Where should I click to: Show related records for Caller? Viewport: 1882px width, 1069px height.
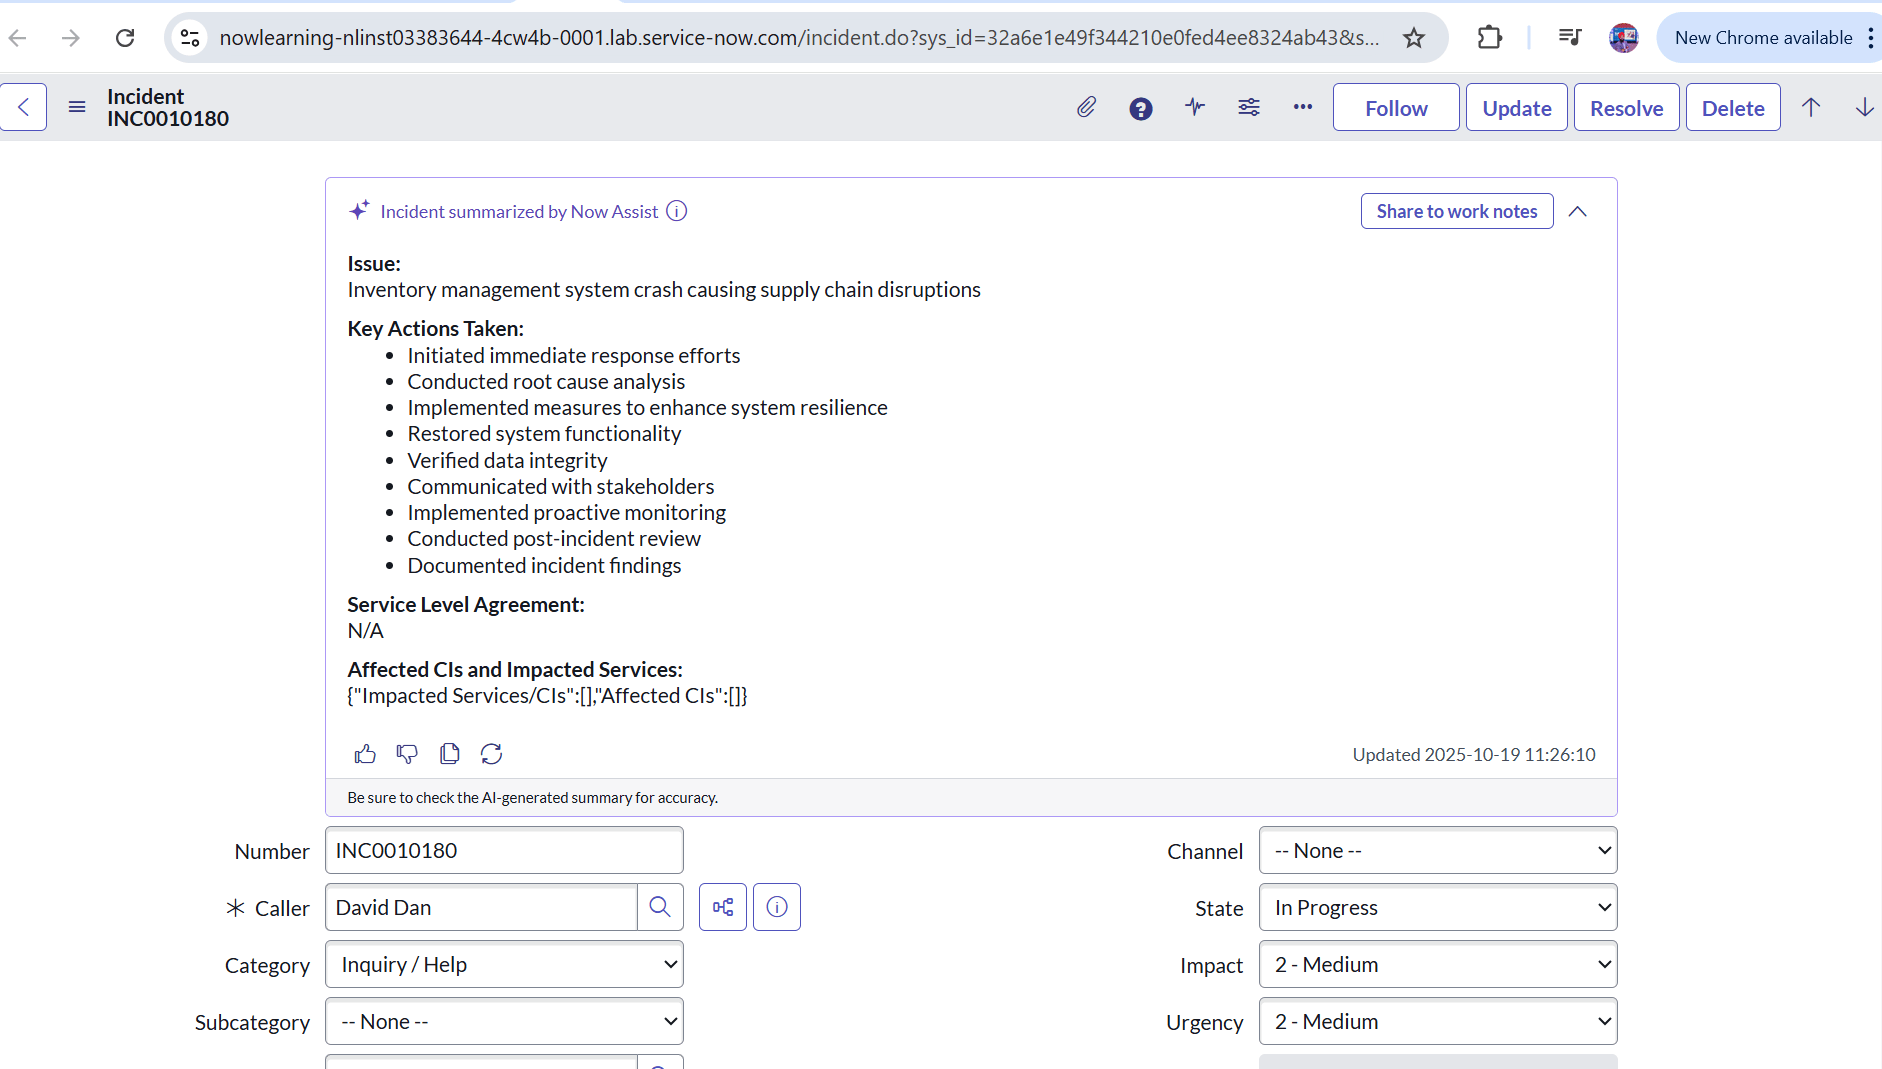coord(723,907)
